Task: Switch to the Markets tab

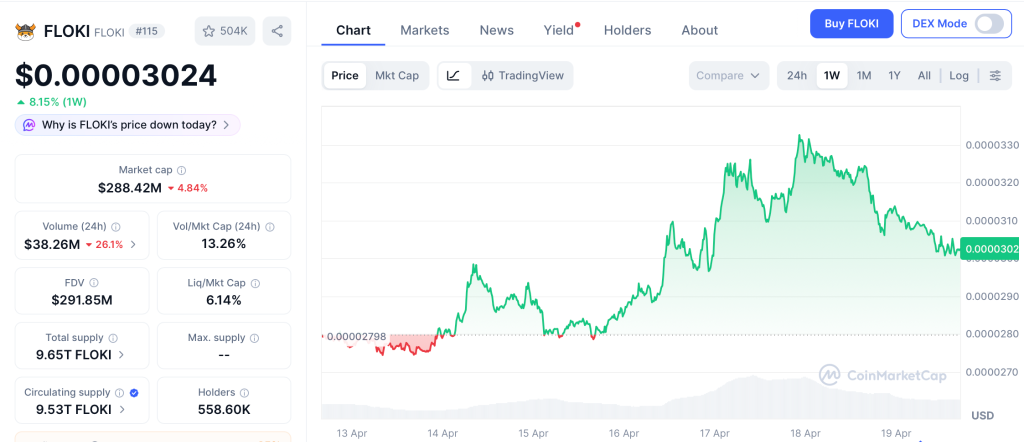Action: click(x=424, y=30)
